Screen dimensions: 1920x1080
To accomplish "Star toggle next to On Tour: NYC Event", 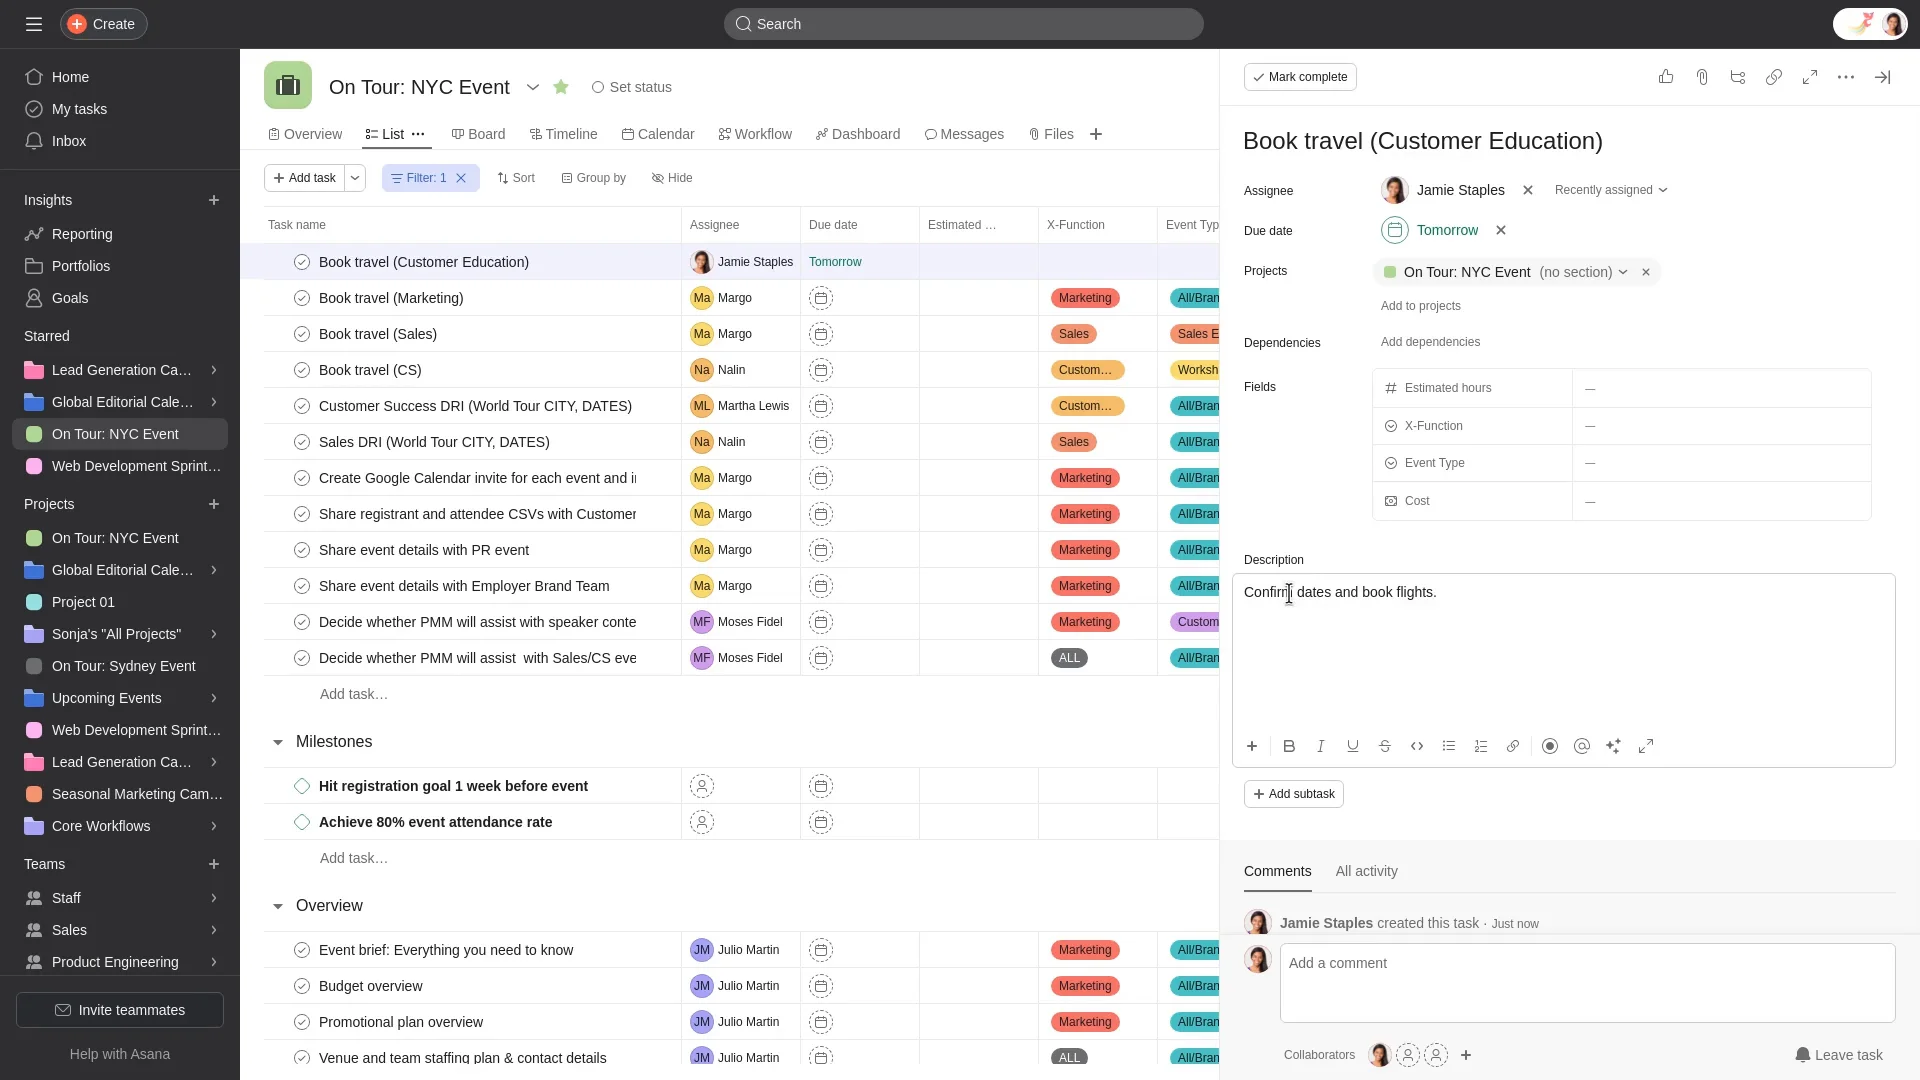I will tap(561, 87).
